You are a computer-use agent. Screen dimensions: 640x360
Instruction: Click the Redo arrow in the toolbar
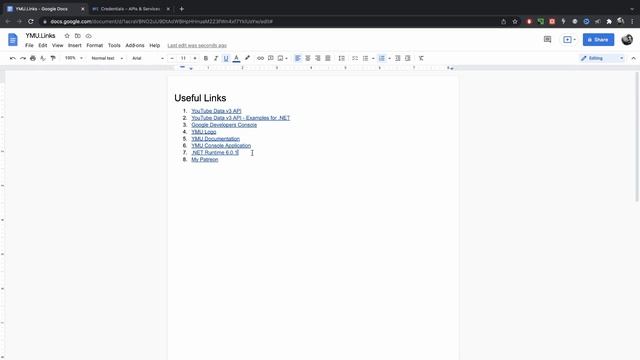[x=23, y=58]
